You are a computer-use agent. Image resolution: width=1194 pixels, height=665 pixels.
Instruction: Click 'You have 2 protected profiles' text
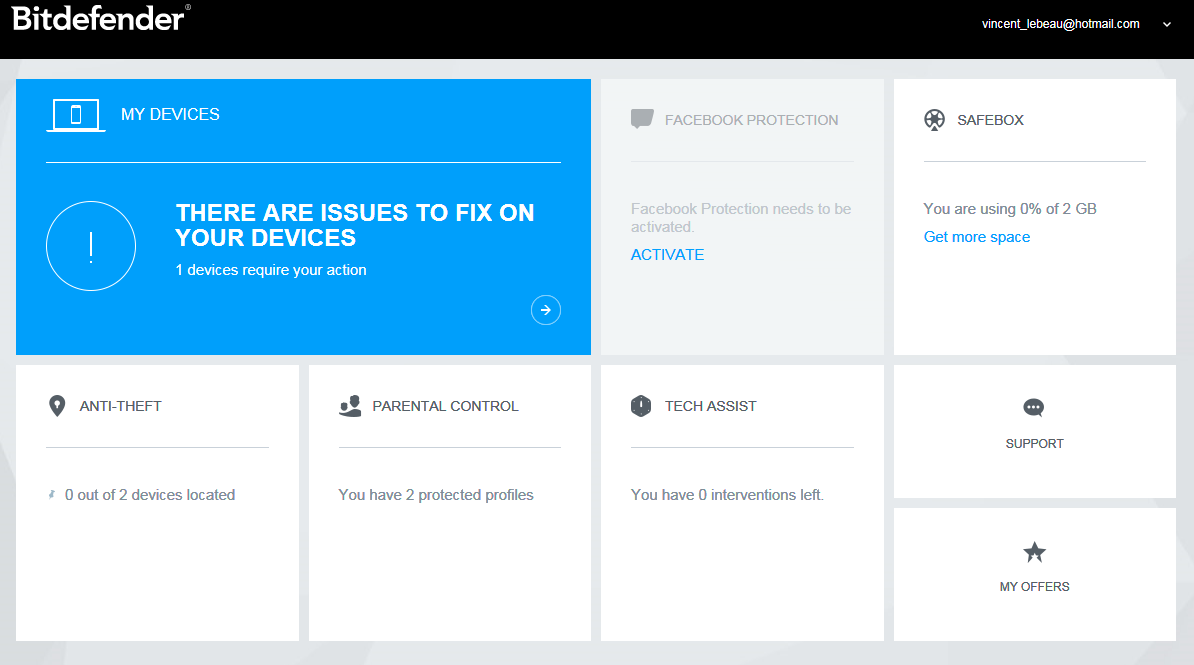[x=436, y=495]
